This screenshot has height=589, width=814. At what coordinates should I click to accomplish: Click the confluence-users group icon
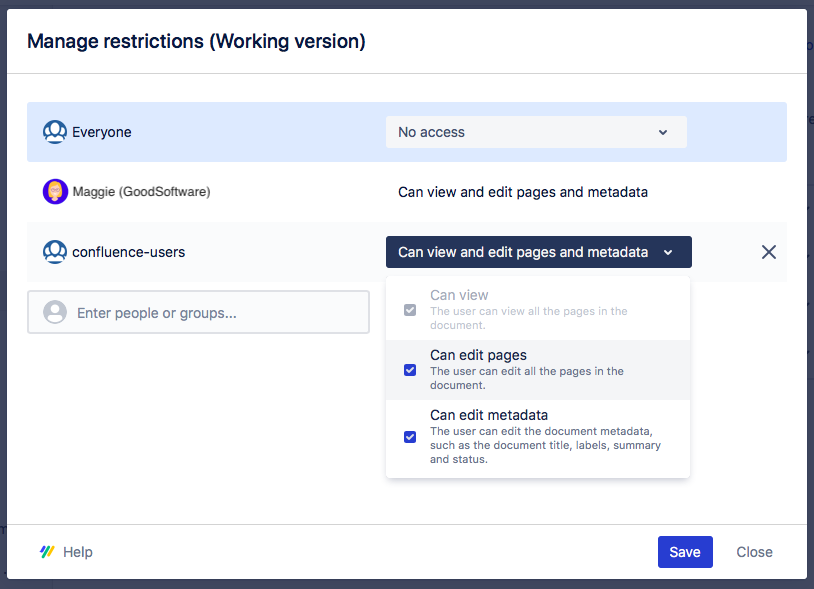coord(54,252)
